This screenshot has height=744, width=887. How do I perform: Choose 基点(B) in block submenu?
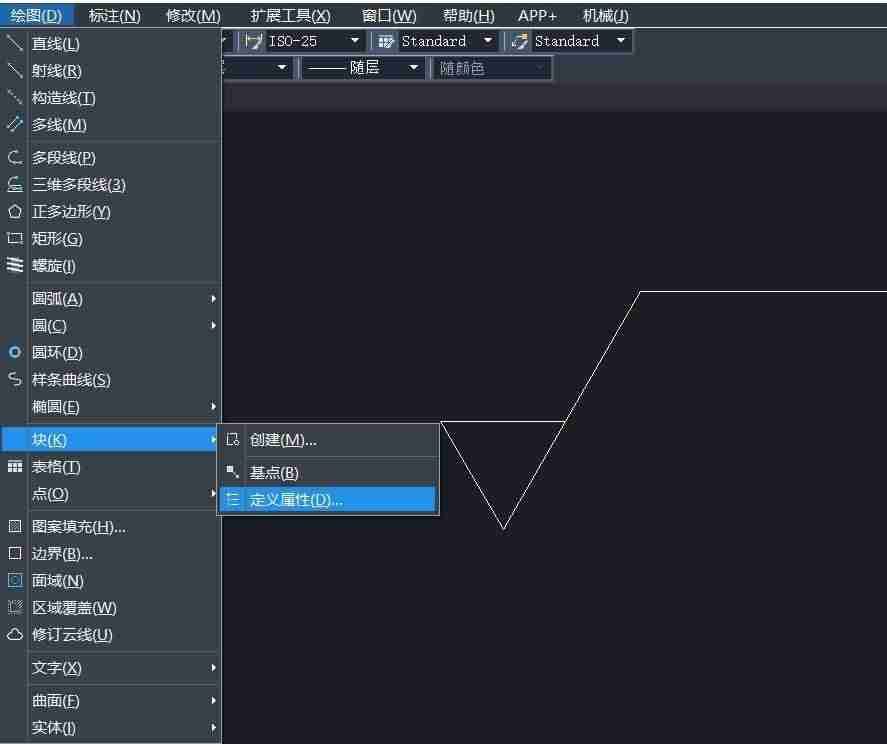pyautogui.click(x=328, y=472)
